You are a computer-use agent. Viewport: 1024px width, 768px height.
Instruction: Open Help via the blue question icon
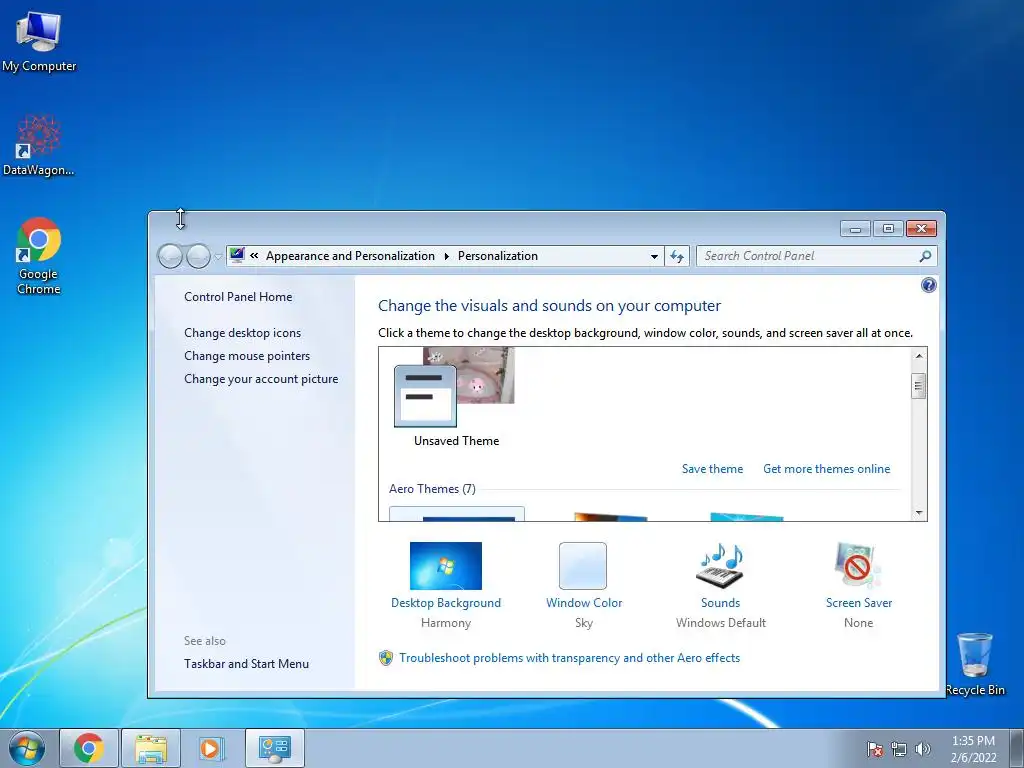(929, 285)
